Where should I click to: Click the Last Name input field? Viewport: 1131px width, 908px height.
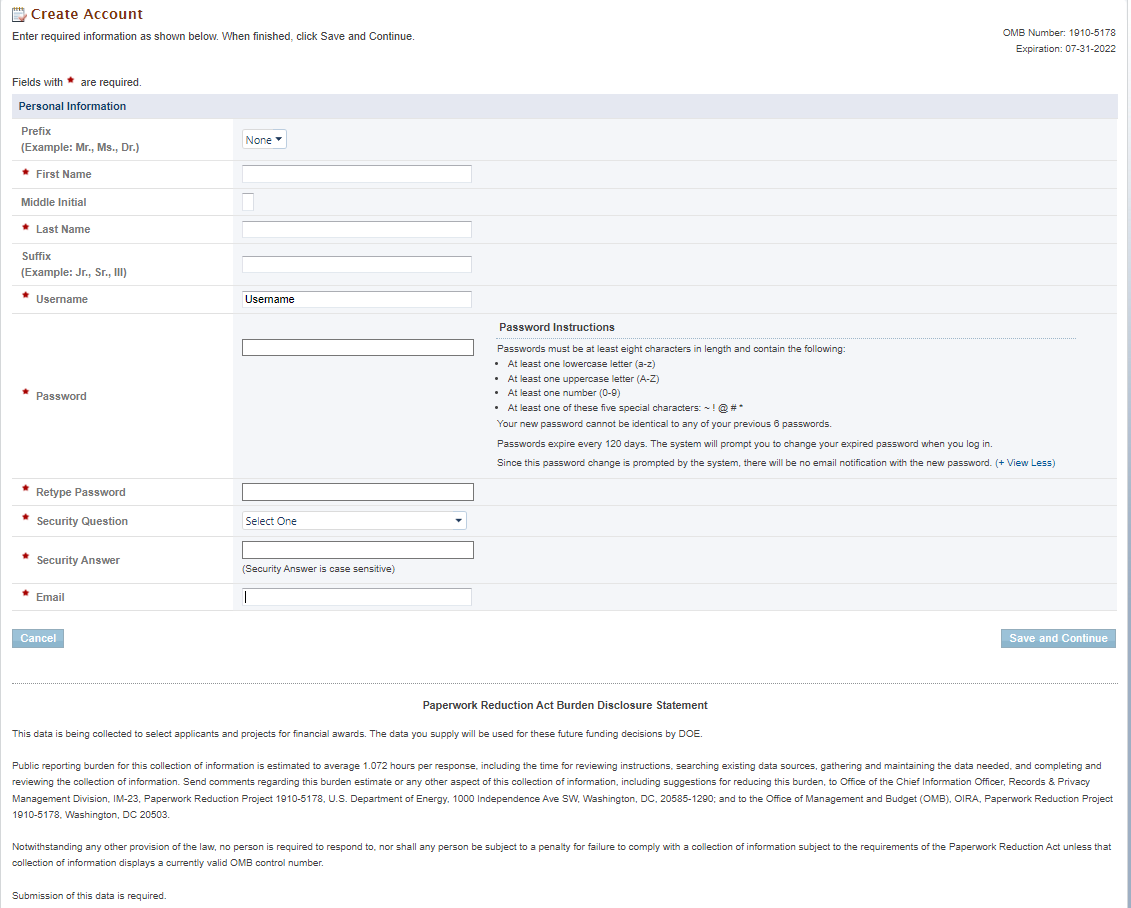point(357,229)
